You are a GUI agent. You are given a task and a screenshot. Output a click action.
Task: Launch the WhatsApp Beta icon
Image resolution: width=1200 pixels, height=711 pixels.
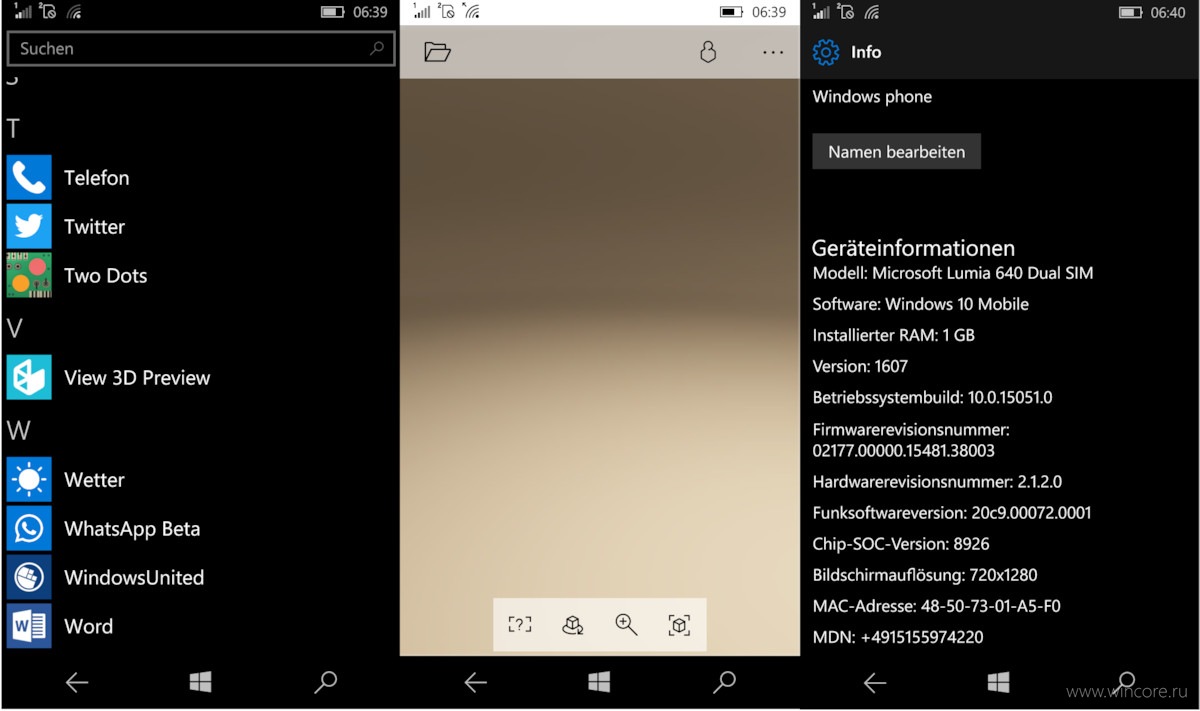click(x=29, y=528)
